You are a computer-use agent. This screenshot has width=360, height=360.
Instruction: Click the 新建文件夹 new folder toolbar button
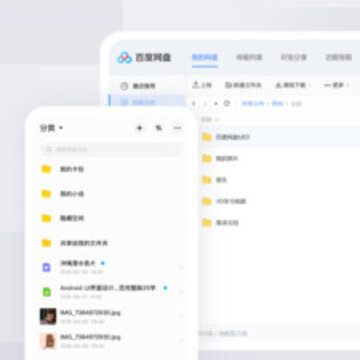tap(243, 85)
